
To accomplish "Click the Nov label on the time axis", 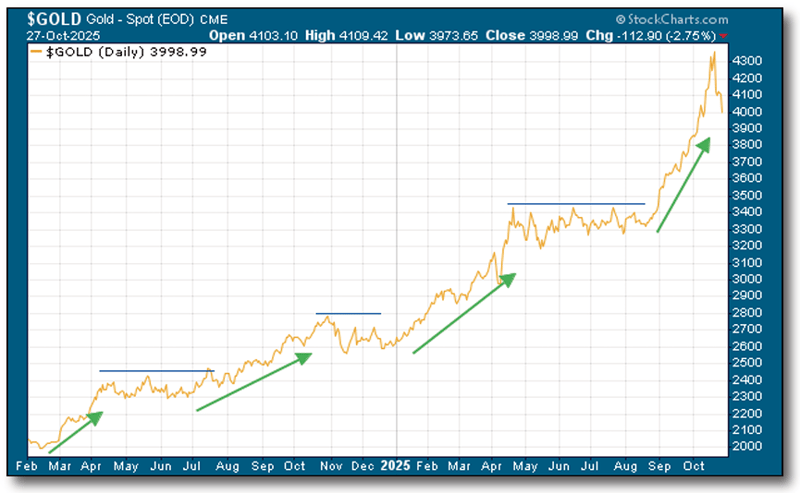I will click(x=329, y=466).
